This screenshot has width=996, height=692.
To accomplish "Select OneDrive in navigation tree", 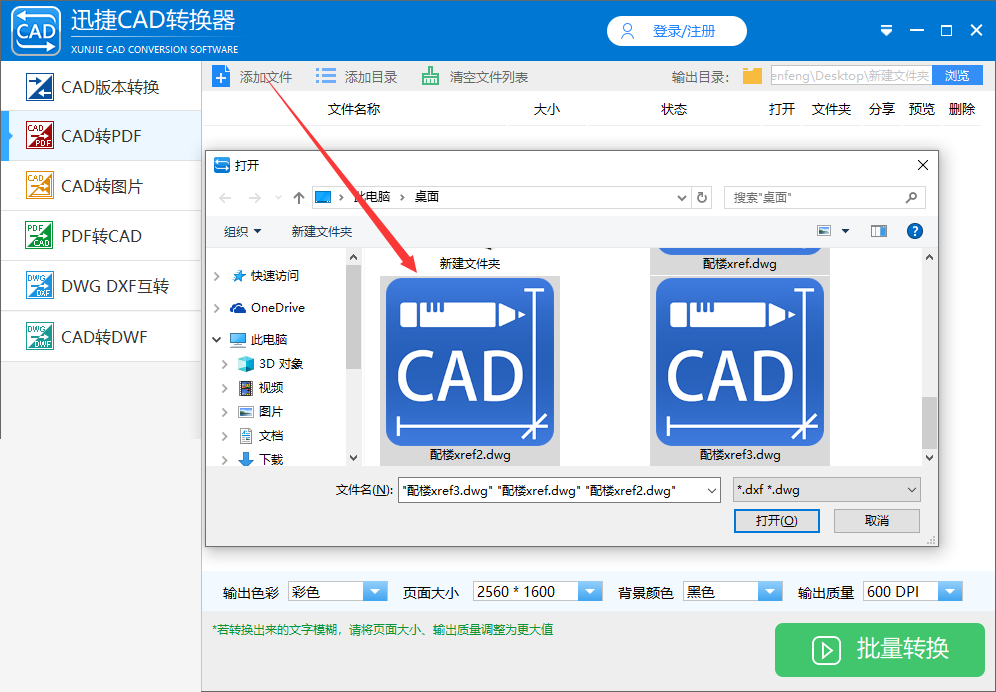I will pyautogui.click(x=277, y=308).
